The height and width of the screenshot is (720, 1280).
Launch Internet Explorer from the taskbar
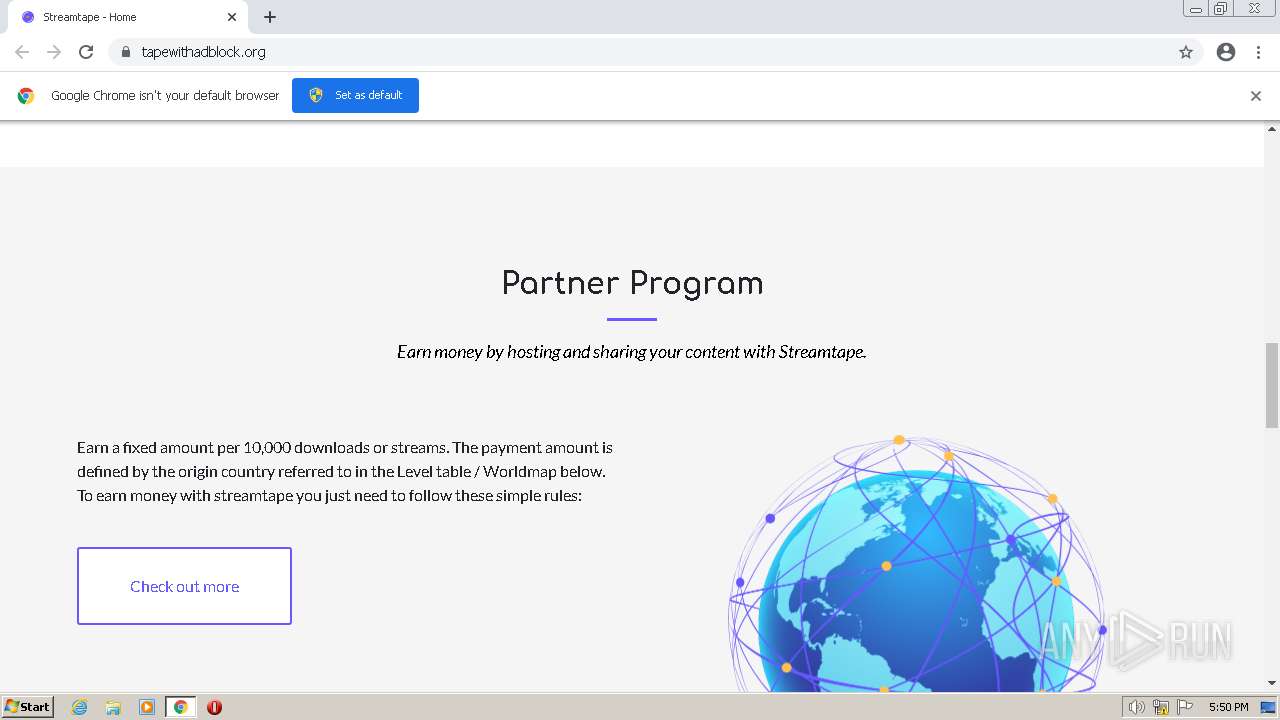pos(80,707)
